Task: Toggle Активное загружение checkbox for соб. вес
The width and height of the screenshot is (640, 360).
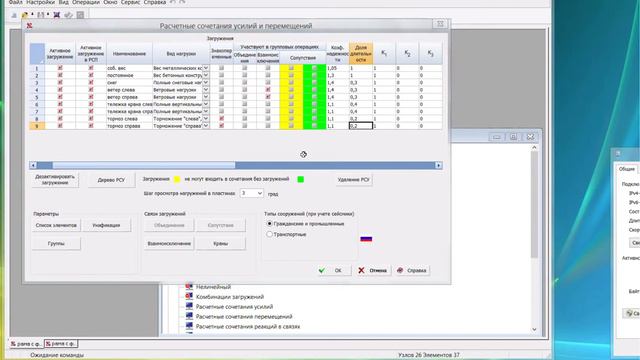Action: point(60,68)
